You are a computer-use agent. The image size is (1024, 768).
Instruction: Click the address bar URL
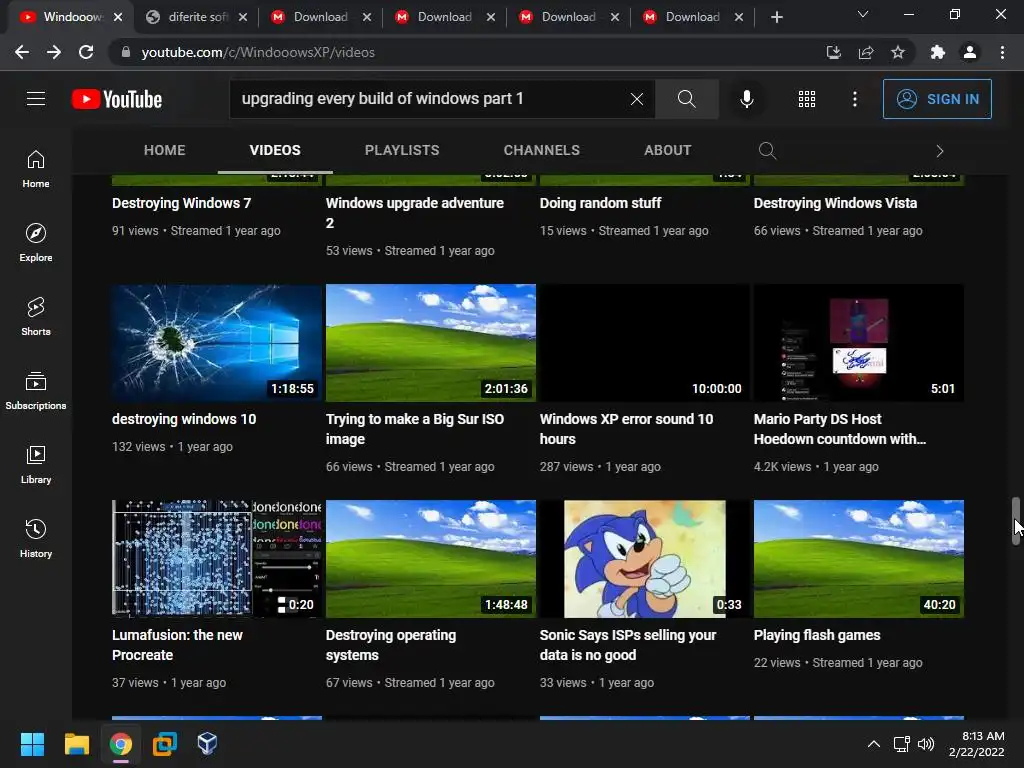pyautogui.click(x=258, y=52)
